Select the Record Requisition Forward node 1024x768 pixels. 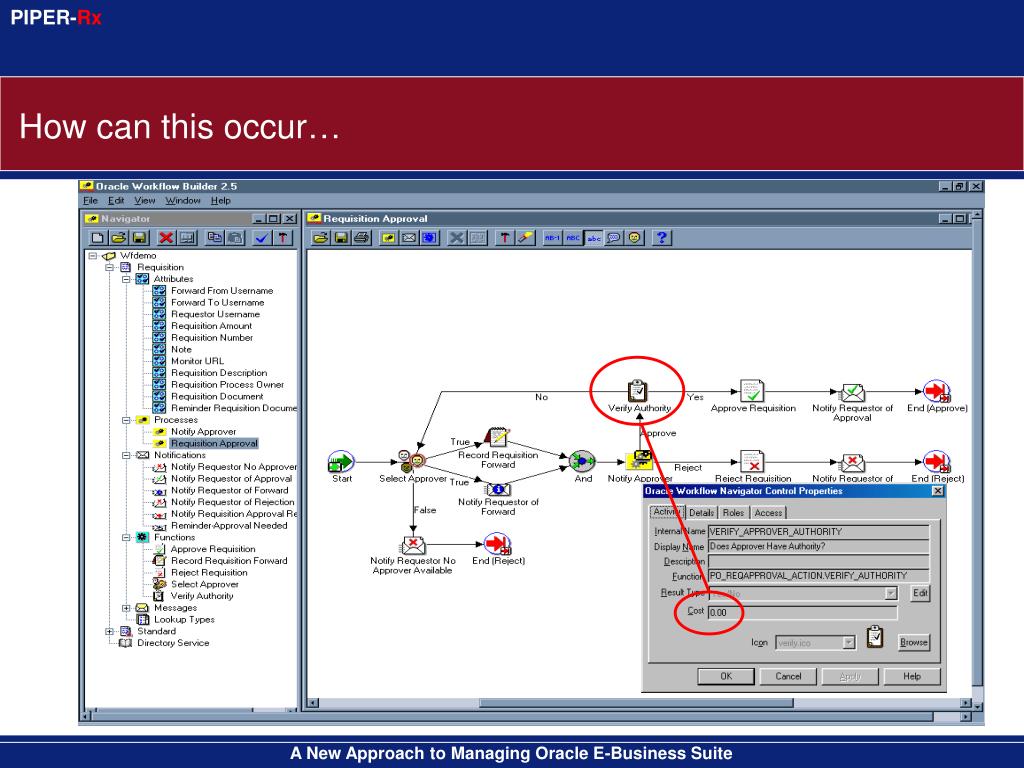coord(498,438)
